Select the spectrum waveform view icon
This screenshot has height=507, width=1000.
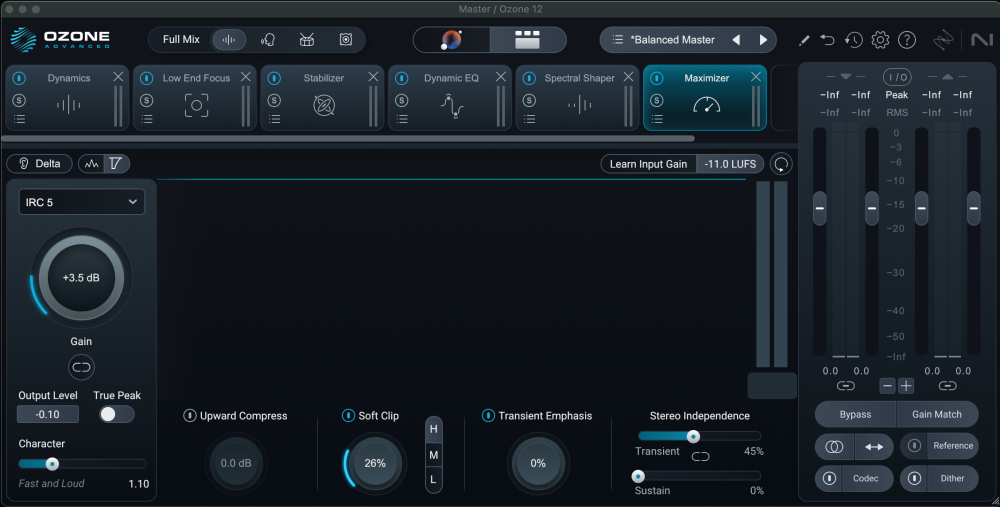[92, 164]
